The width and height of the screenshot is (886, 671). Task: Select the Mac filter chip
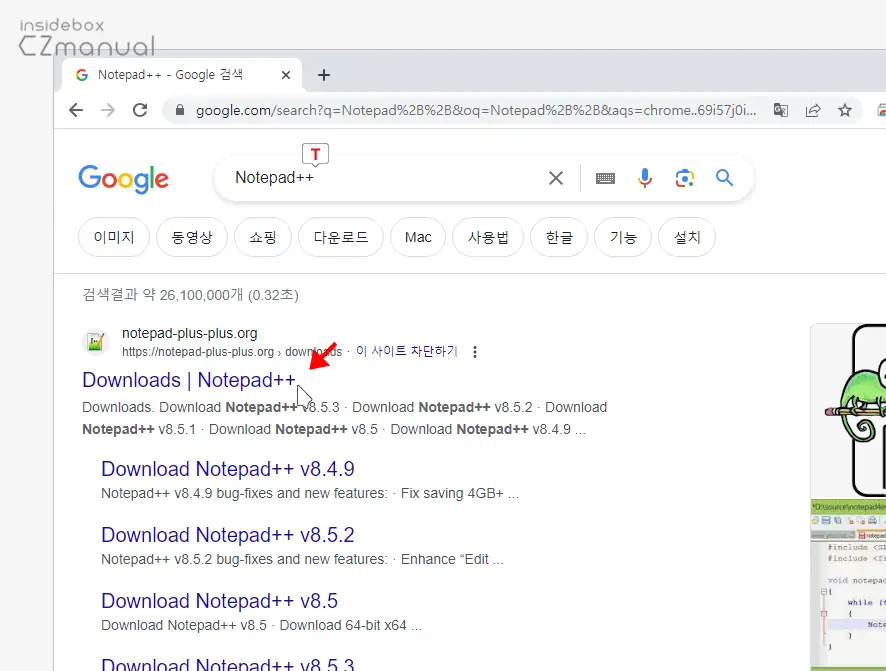click(417, 237)
